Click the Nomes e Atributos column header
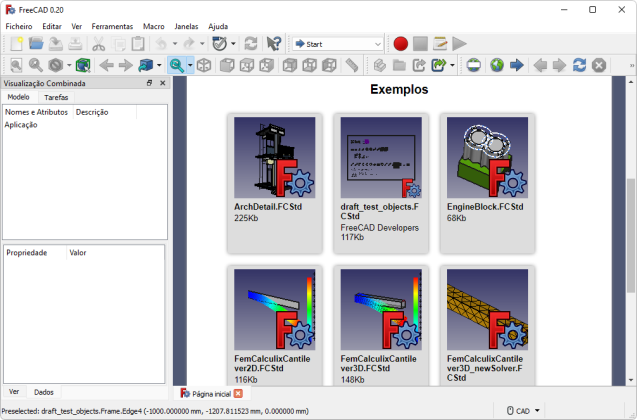This screenshot has width=637, height=420. point(37,112)
